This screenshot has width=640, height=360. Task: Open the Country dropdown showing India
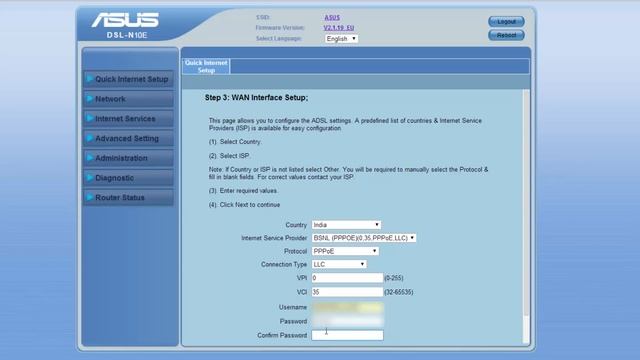[x=347, y=225]
